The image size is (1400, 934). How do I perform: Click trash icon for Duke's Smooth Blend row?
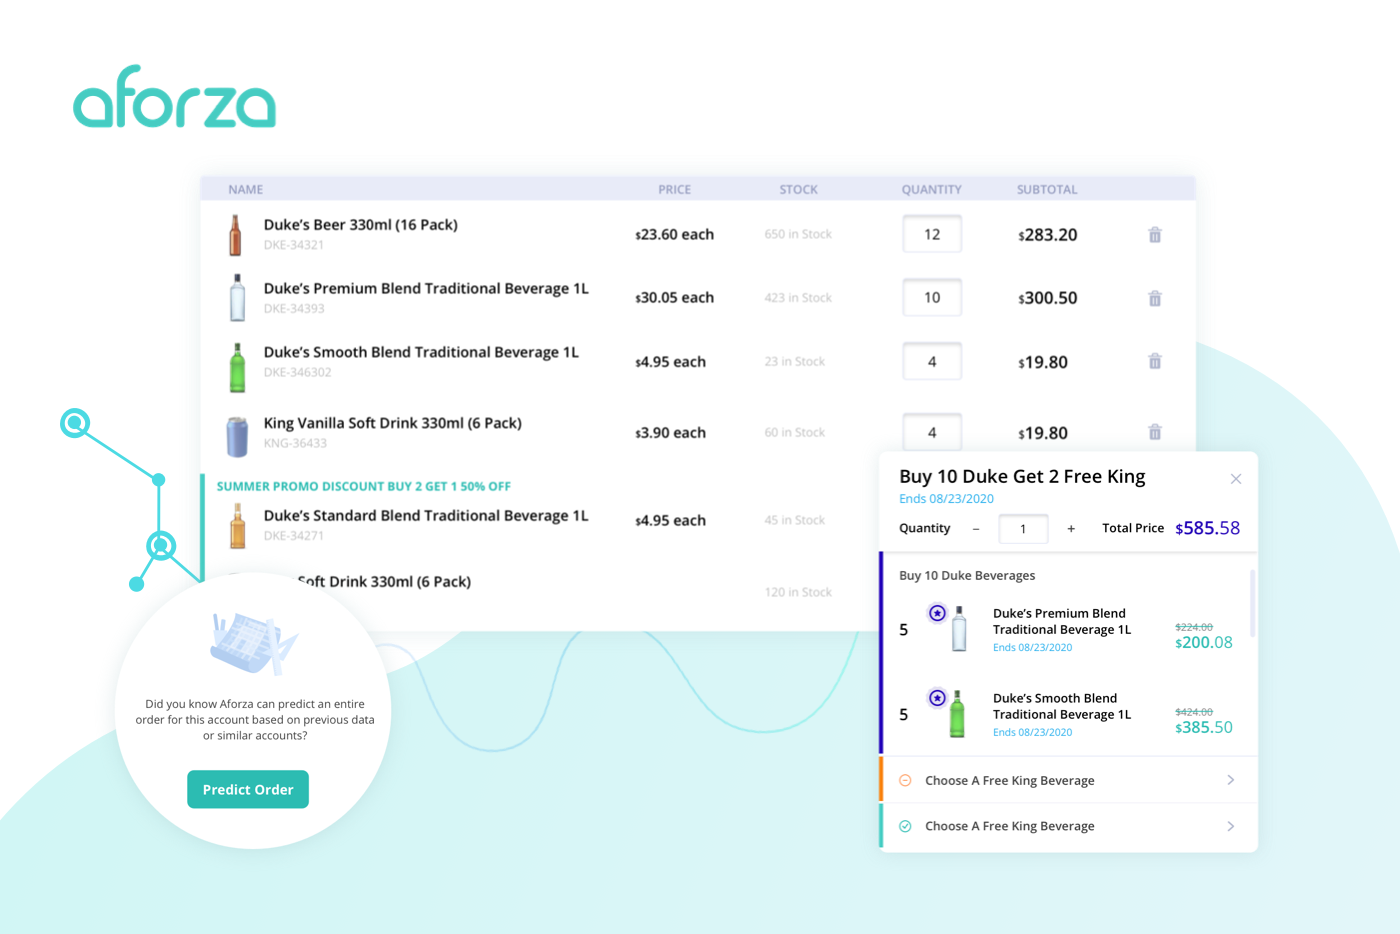point(1154,361)
